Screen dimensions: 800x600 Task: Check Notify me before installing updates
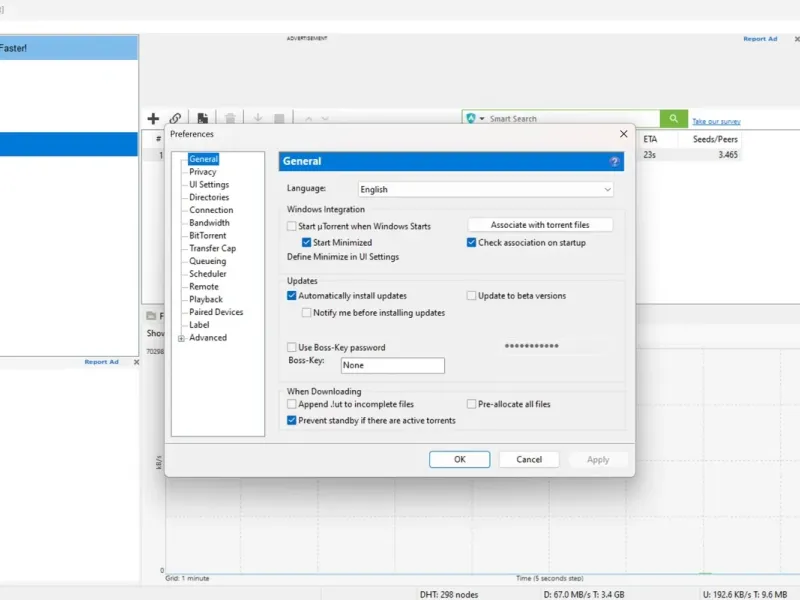(306, 312)
